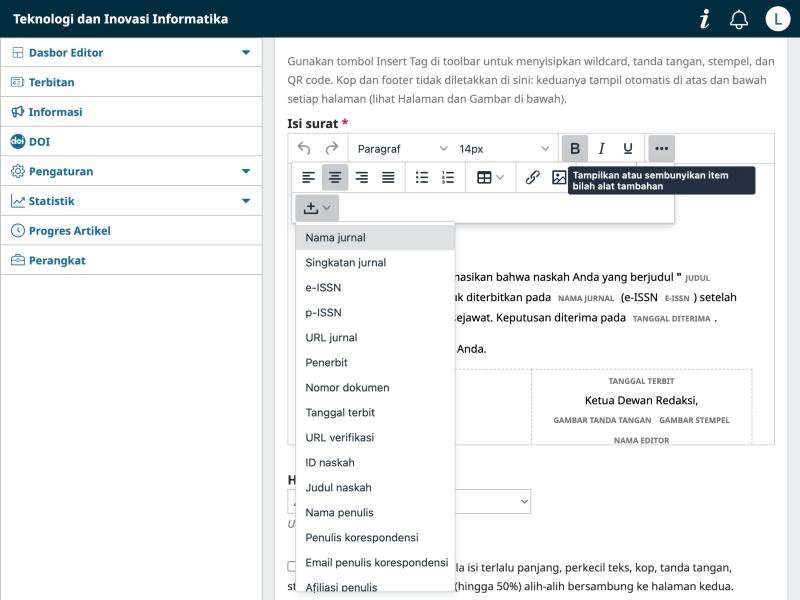This screenshot has width=800, height=600.
Task: Center align the text
Action: tap(335, 178)
